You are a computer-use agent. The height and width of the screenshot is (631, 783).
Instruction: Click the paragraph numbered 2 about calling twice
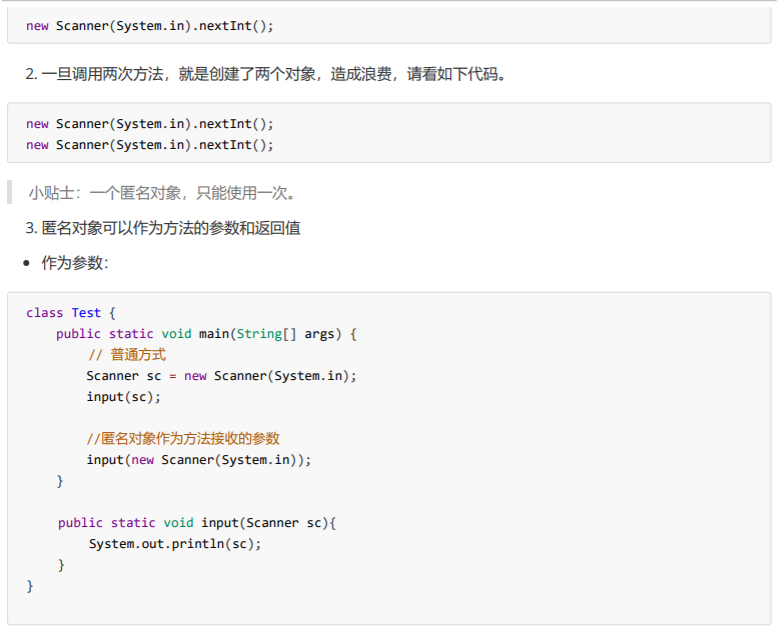point(265,74)
